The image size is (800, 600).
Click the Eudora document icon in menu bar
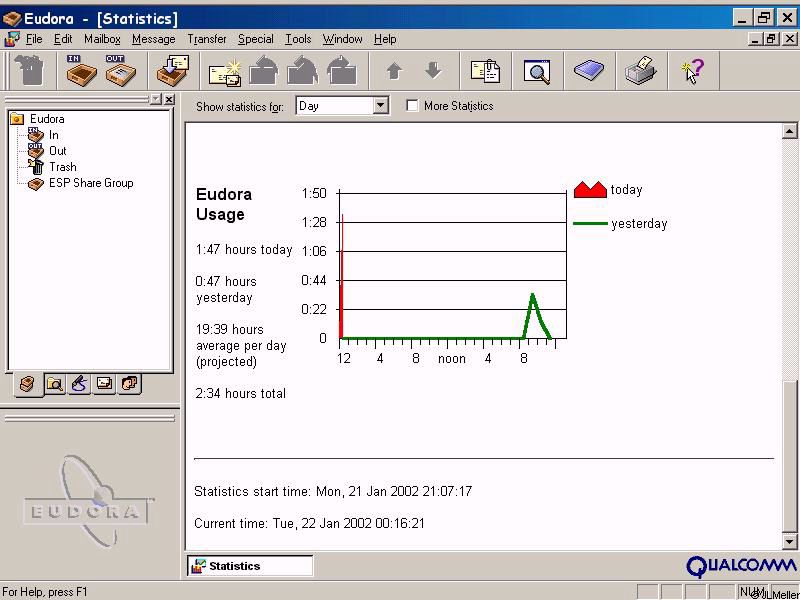(12, 39)
